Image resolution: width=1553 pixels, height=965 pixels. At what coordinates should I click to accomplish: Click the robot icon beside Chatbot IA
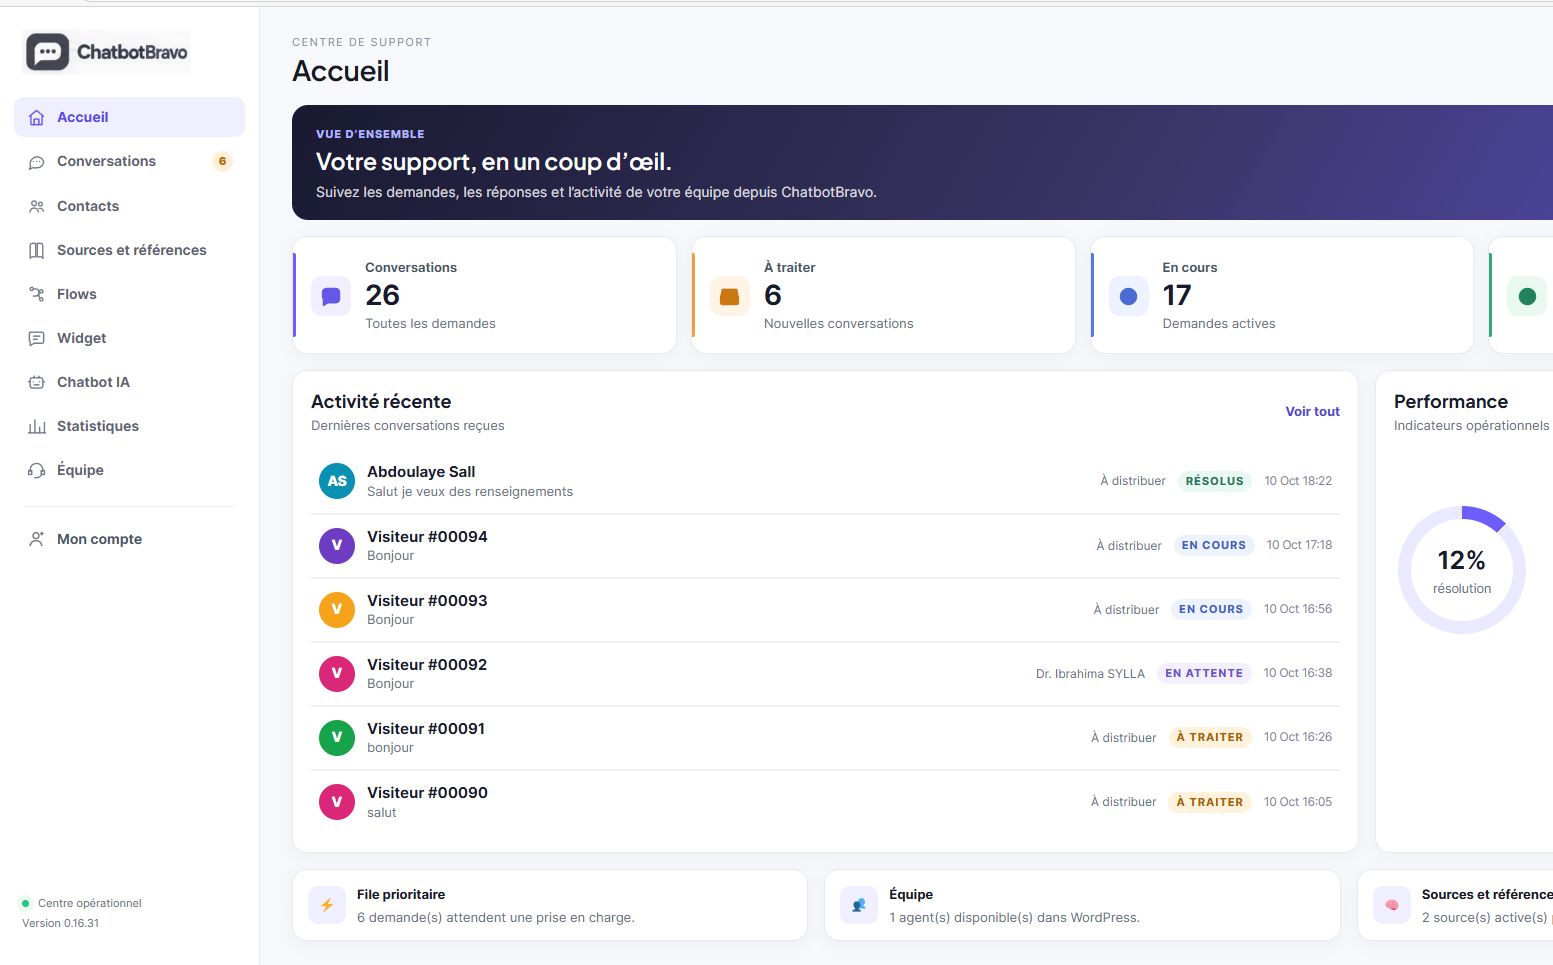(x=37, y=382)
